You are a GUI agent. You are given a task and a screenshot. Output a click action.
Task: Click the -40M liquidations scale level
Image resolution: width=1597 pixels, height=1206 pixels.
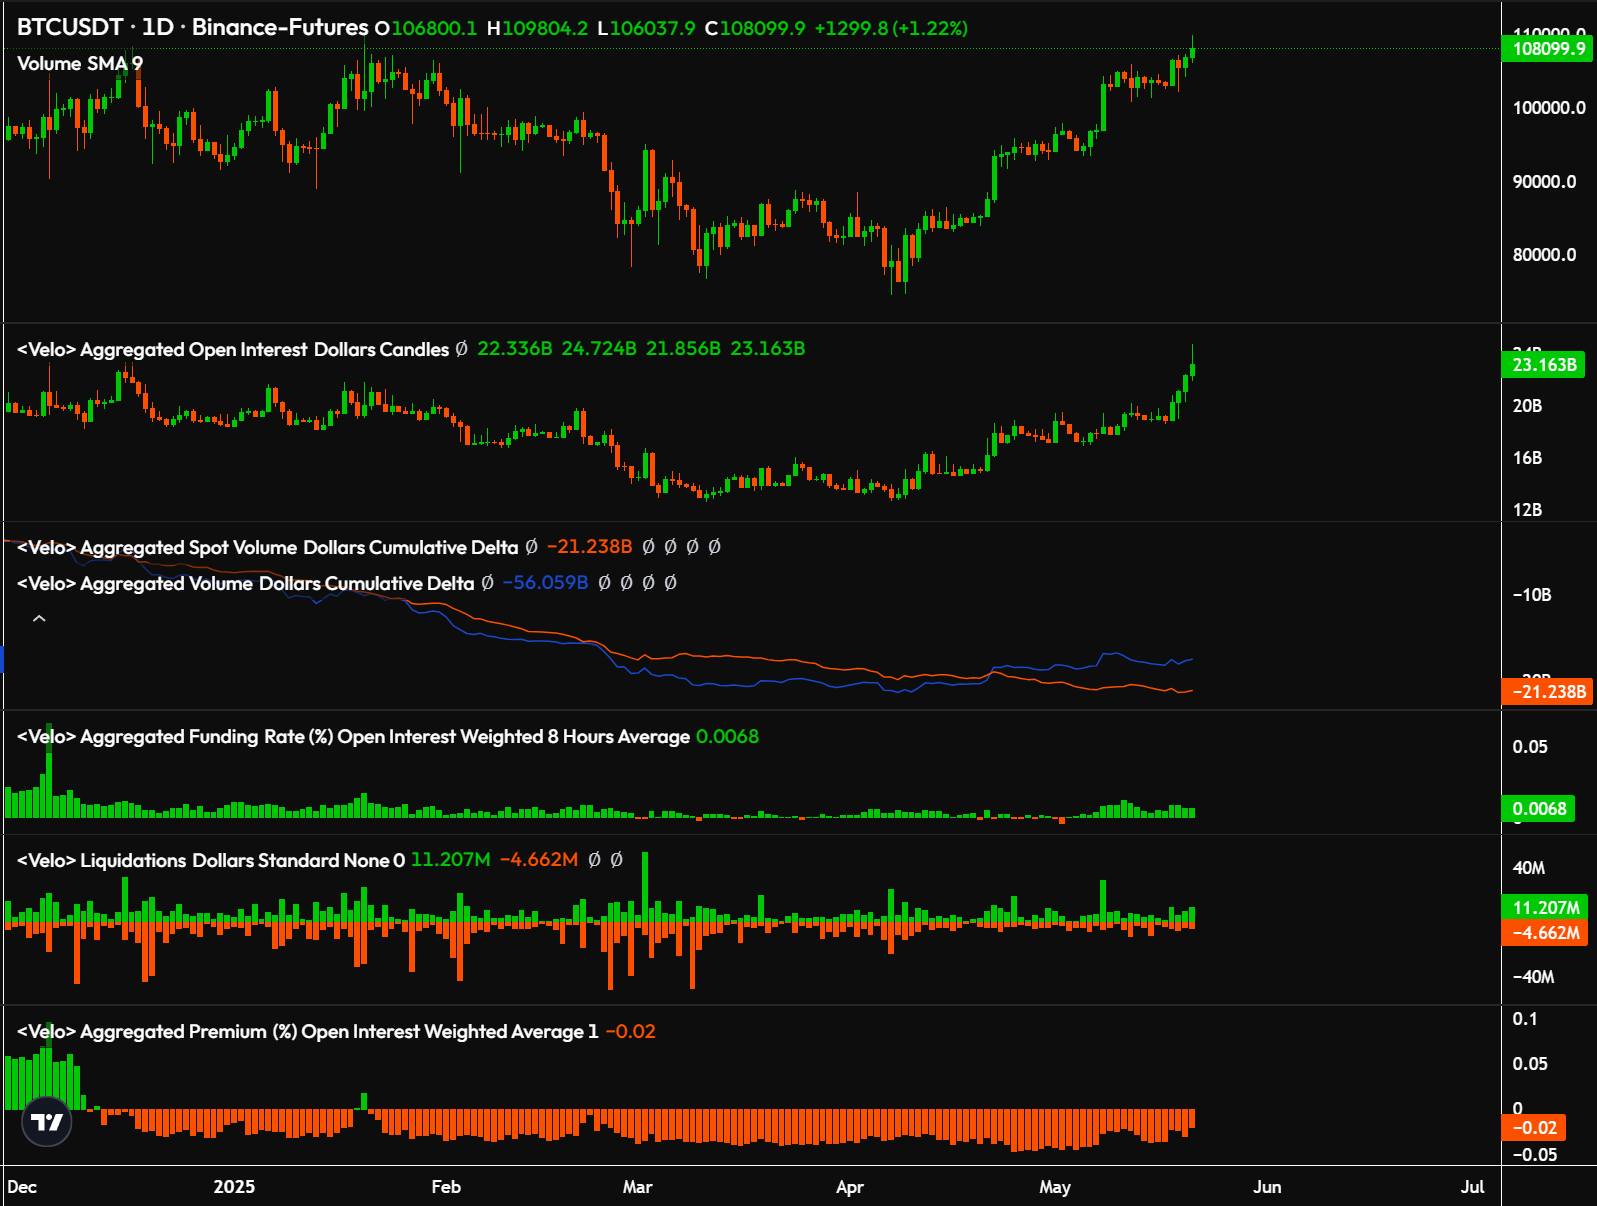point(1533,977)
